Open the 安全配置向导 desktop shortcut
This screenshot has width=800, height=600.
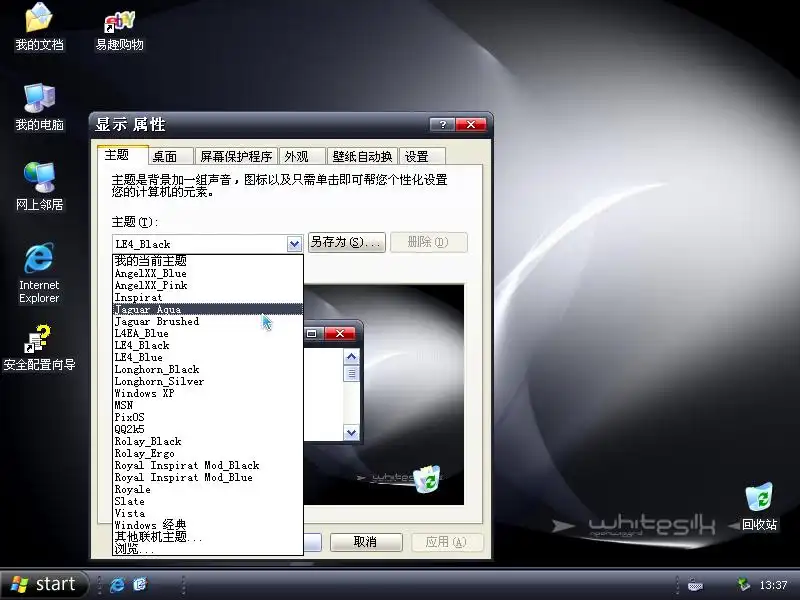39,348
